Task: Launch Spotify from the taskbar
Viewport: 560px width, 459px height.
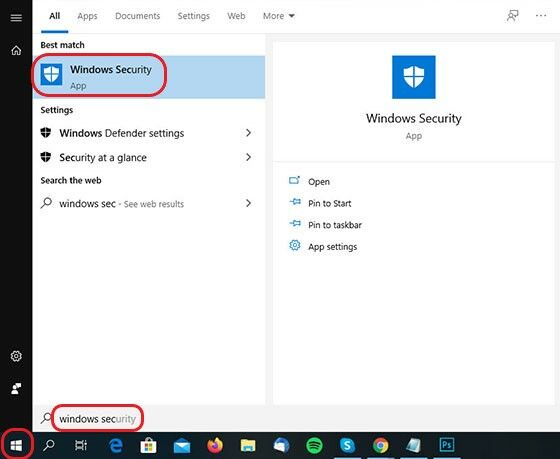Action: pos(314,446)
